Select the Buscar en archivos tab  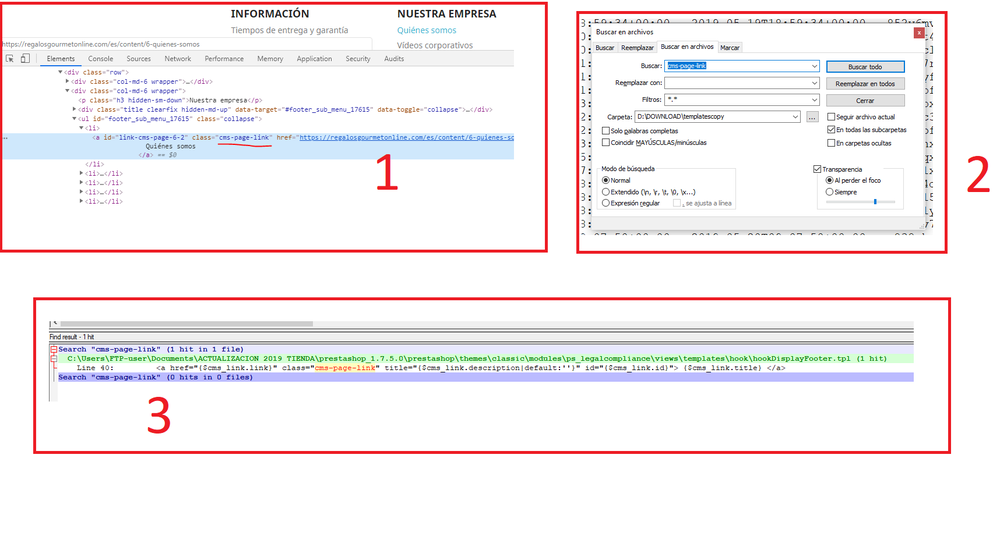687,47
